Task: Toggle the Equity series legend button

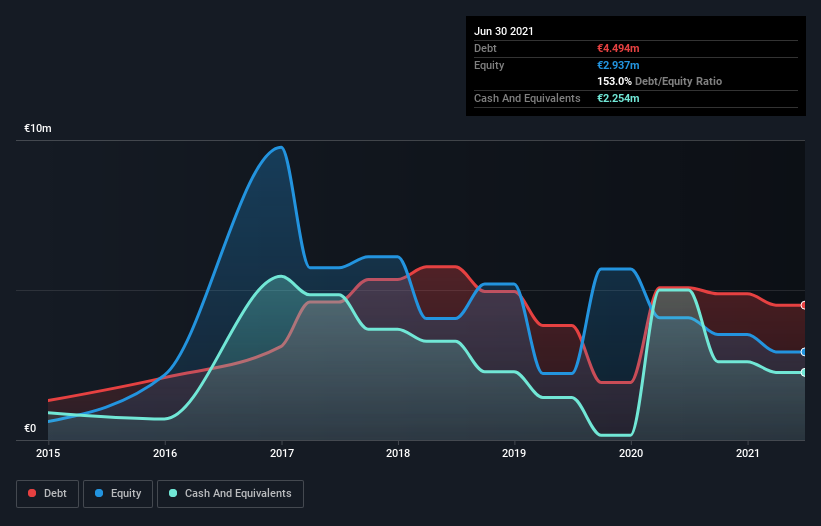Action: pos(118,494)
